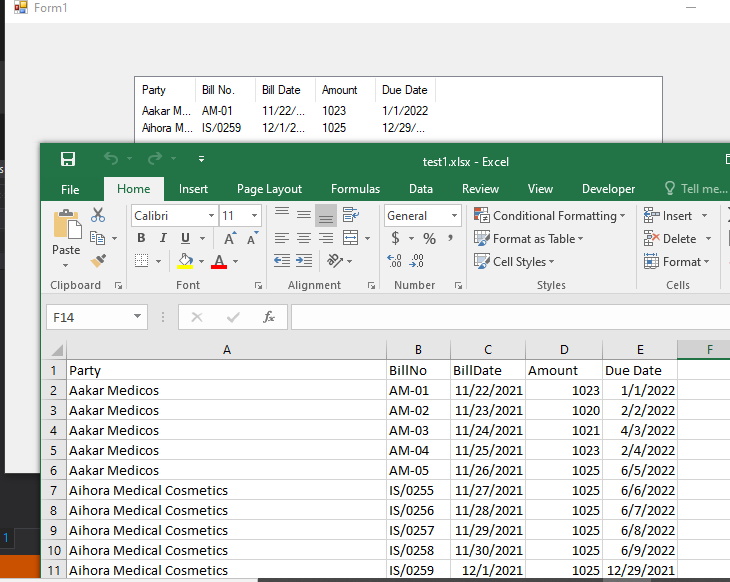Switch to the Data tab
The height and width of the screenshot is (582, 730).
click(x=421, y=189)
